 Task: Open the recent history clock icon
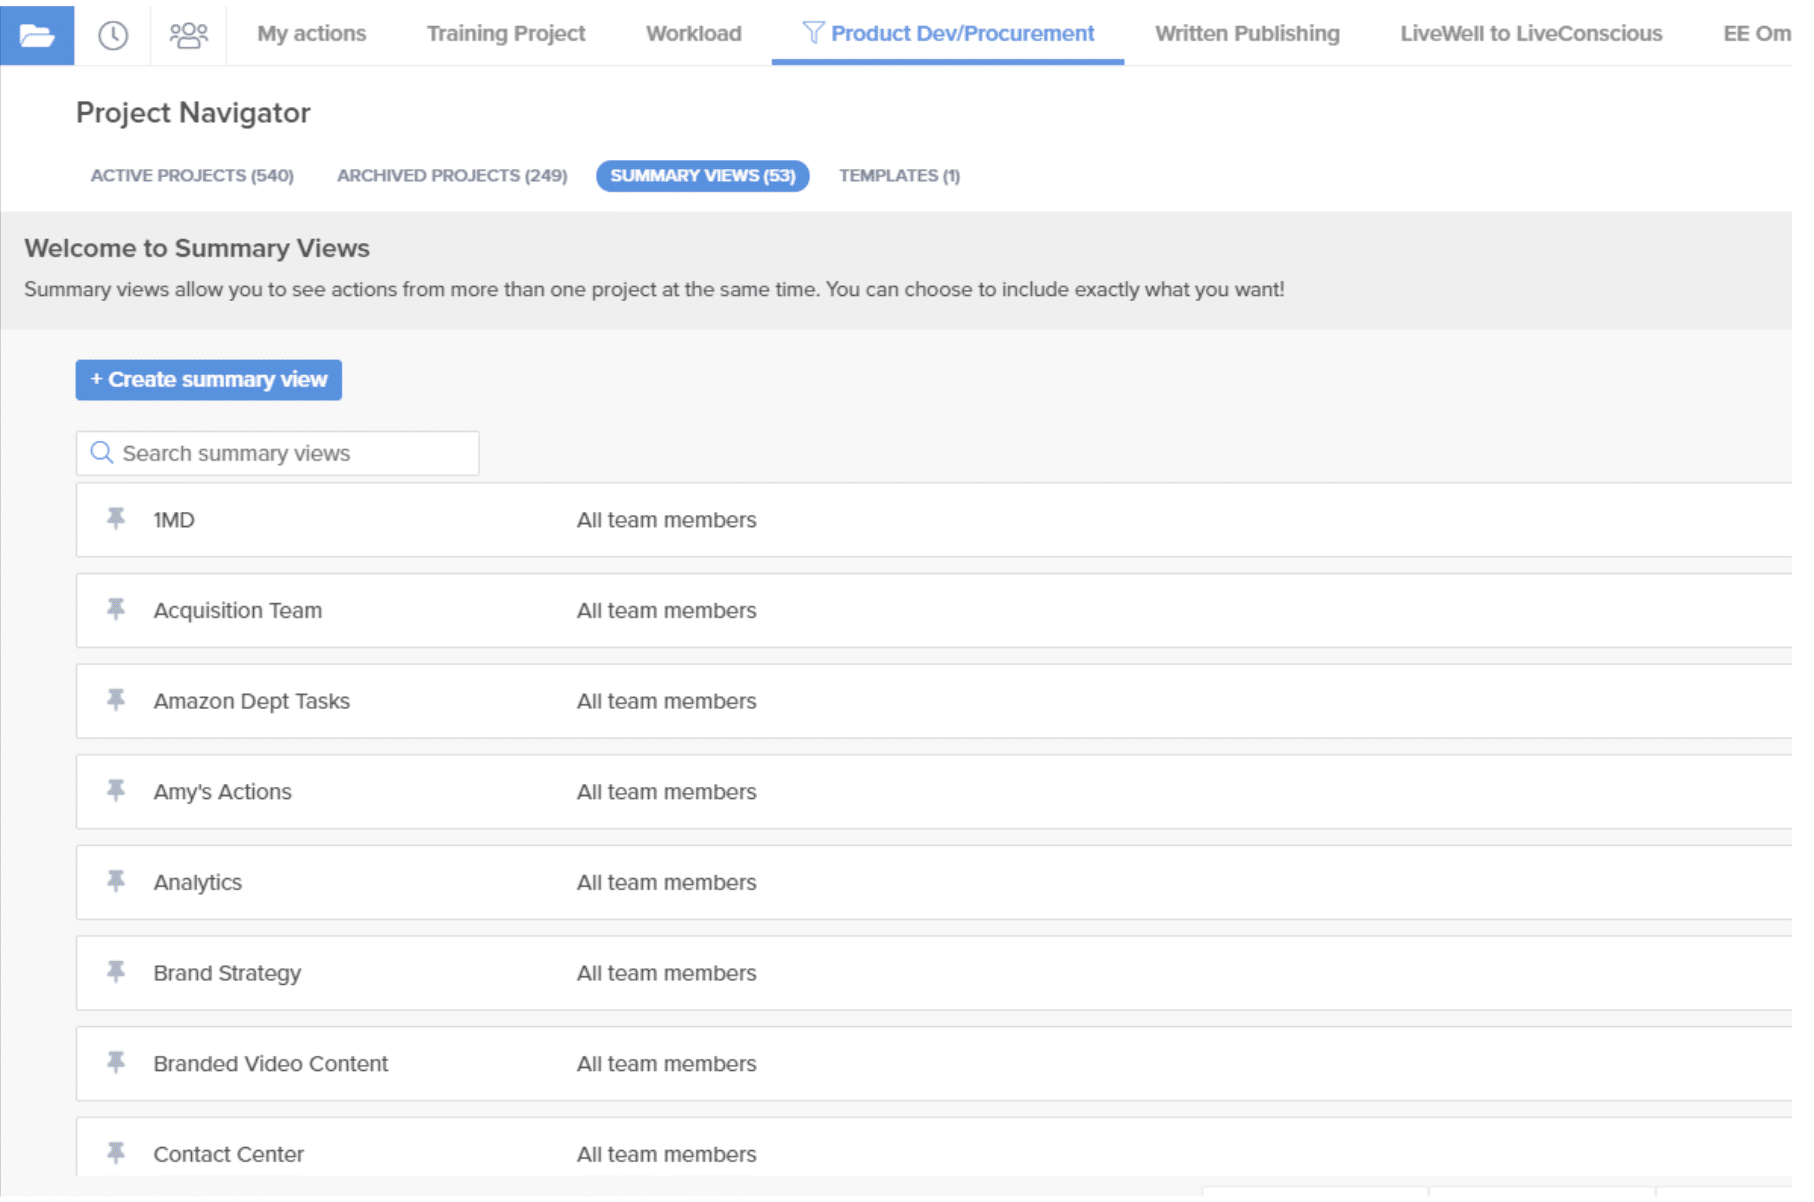tap(113, 35)
